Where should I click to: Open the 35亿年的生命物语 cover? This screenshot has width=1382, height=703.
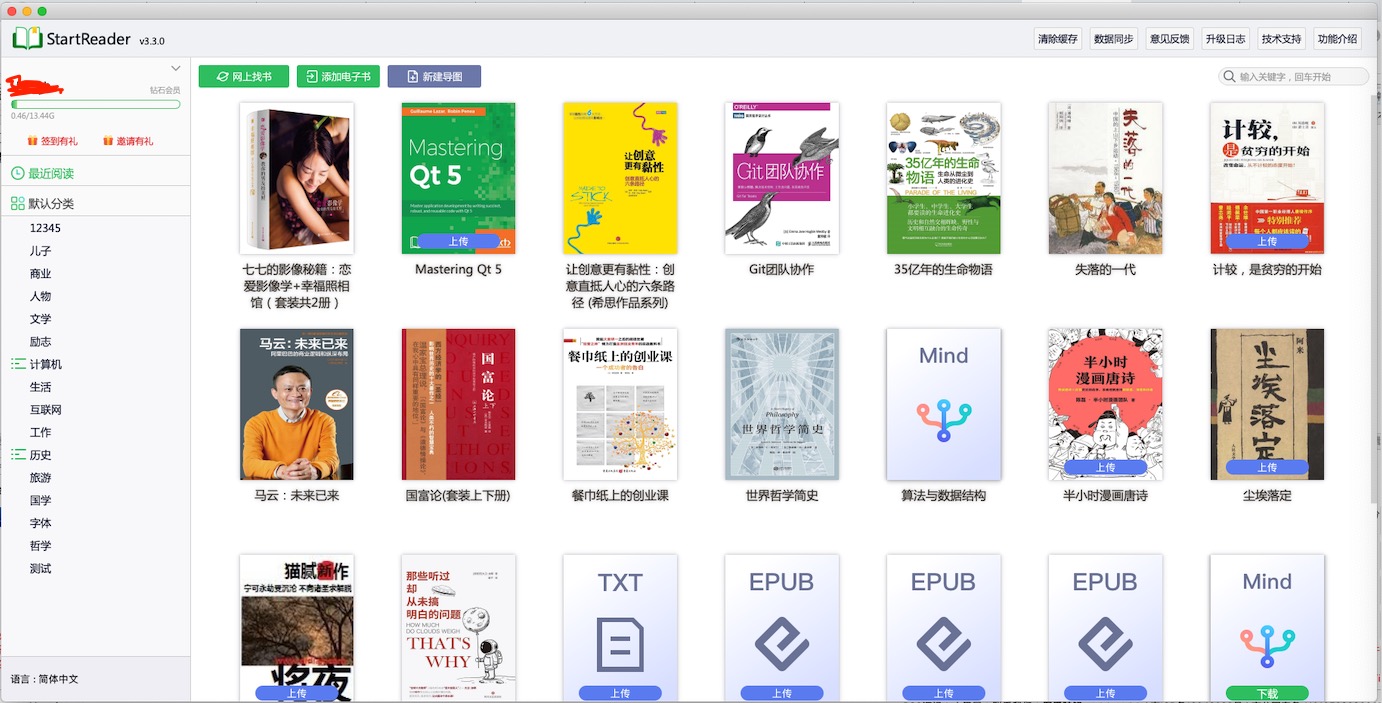click(x=944, y=178)
